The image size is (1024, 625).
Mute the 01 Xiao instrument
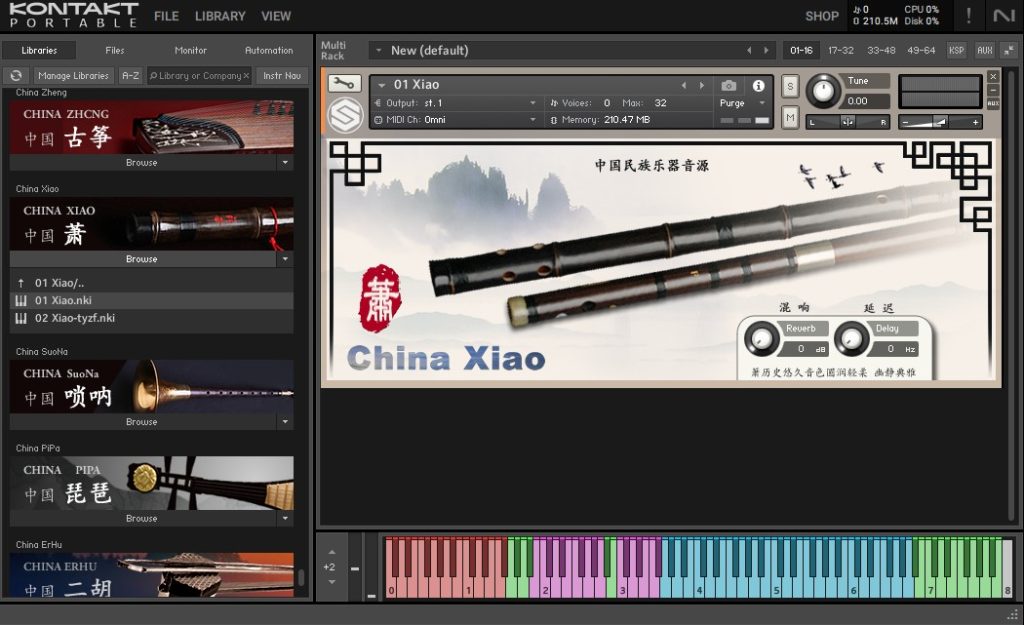[x=790, y=118]
